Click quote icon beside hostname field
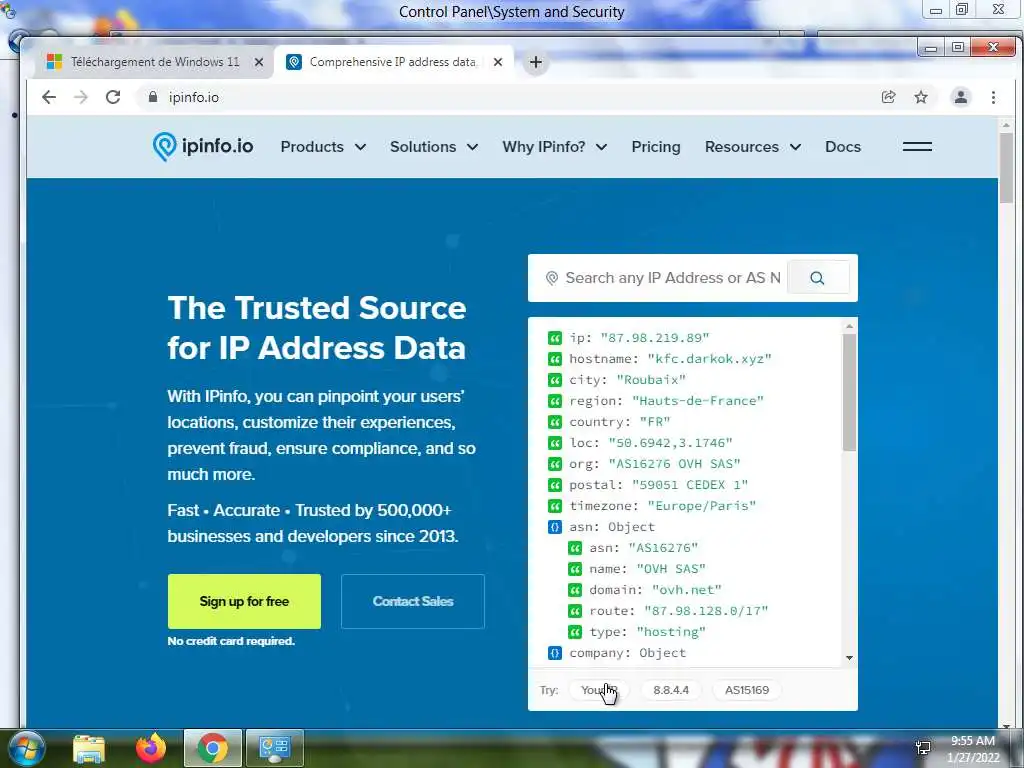The height and width of the screenshot is (768, 1024). [554, 359]
